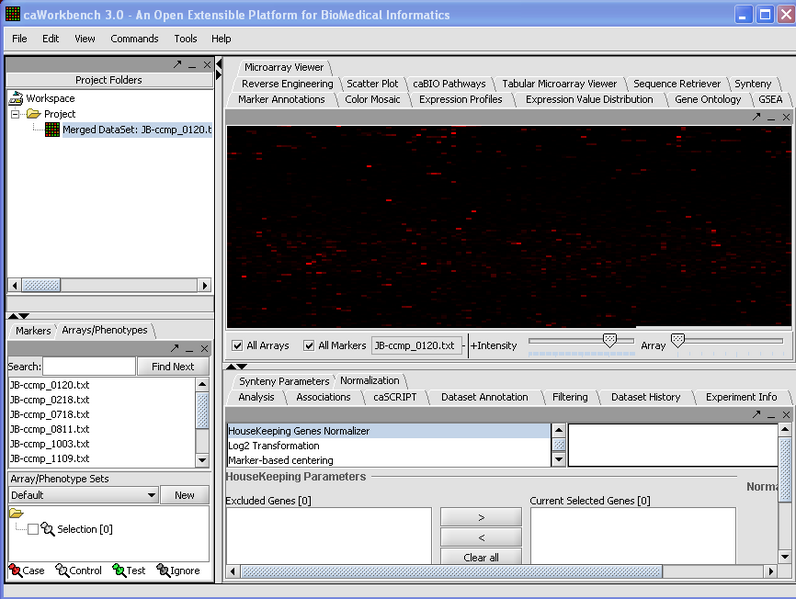The width and height of the screenshot is (796, 599).
Task: Click the red Case pin icon
Action: pyautogui.click(x=14, y=570)
